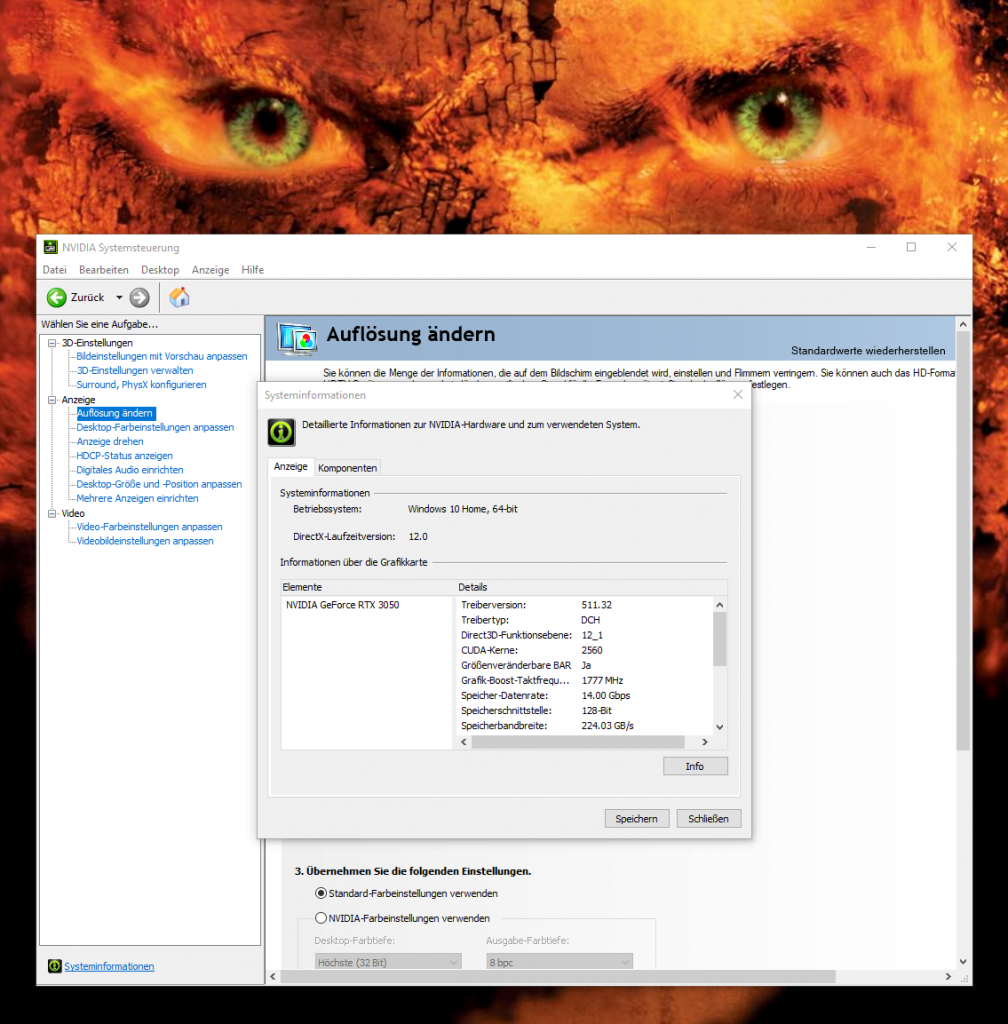1008x1024 pixels.
Task: Open the Desktop menu
Action: [x=160, y=270]
